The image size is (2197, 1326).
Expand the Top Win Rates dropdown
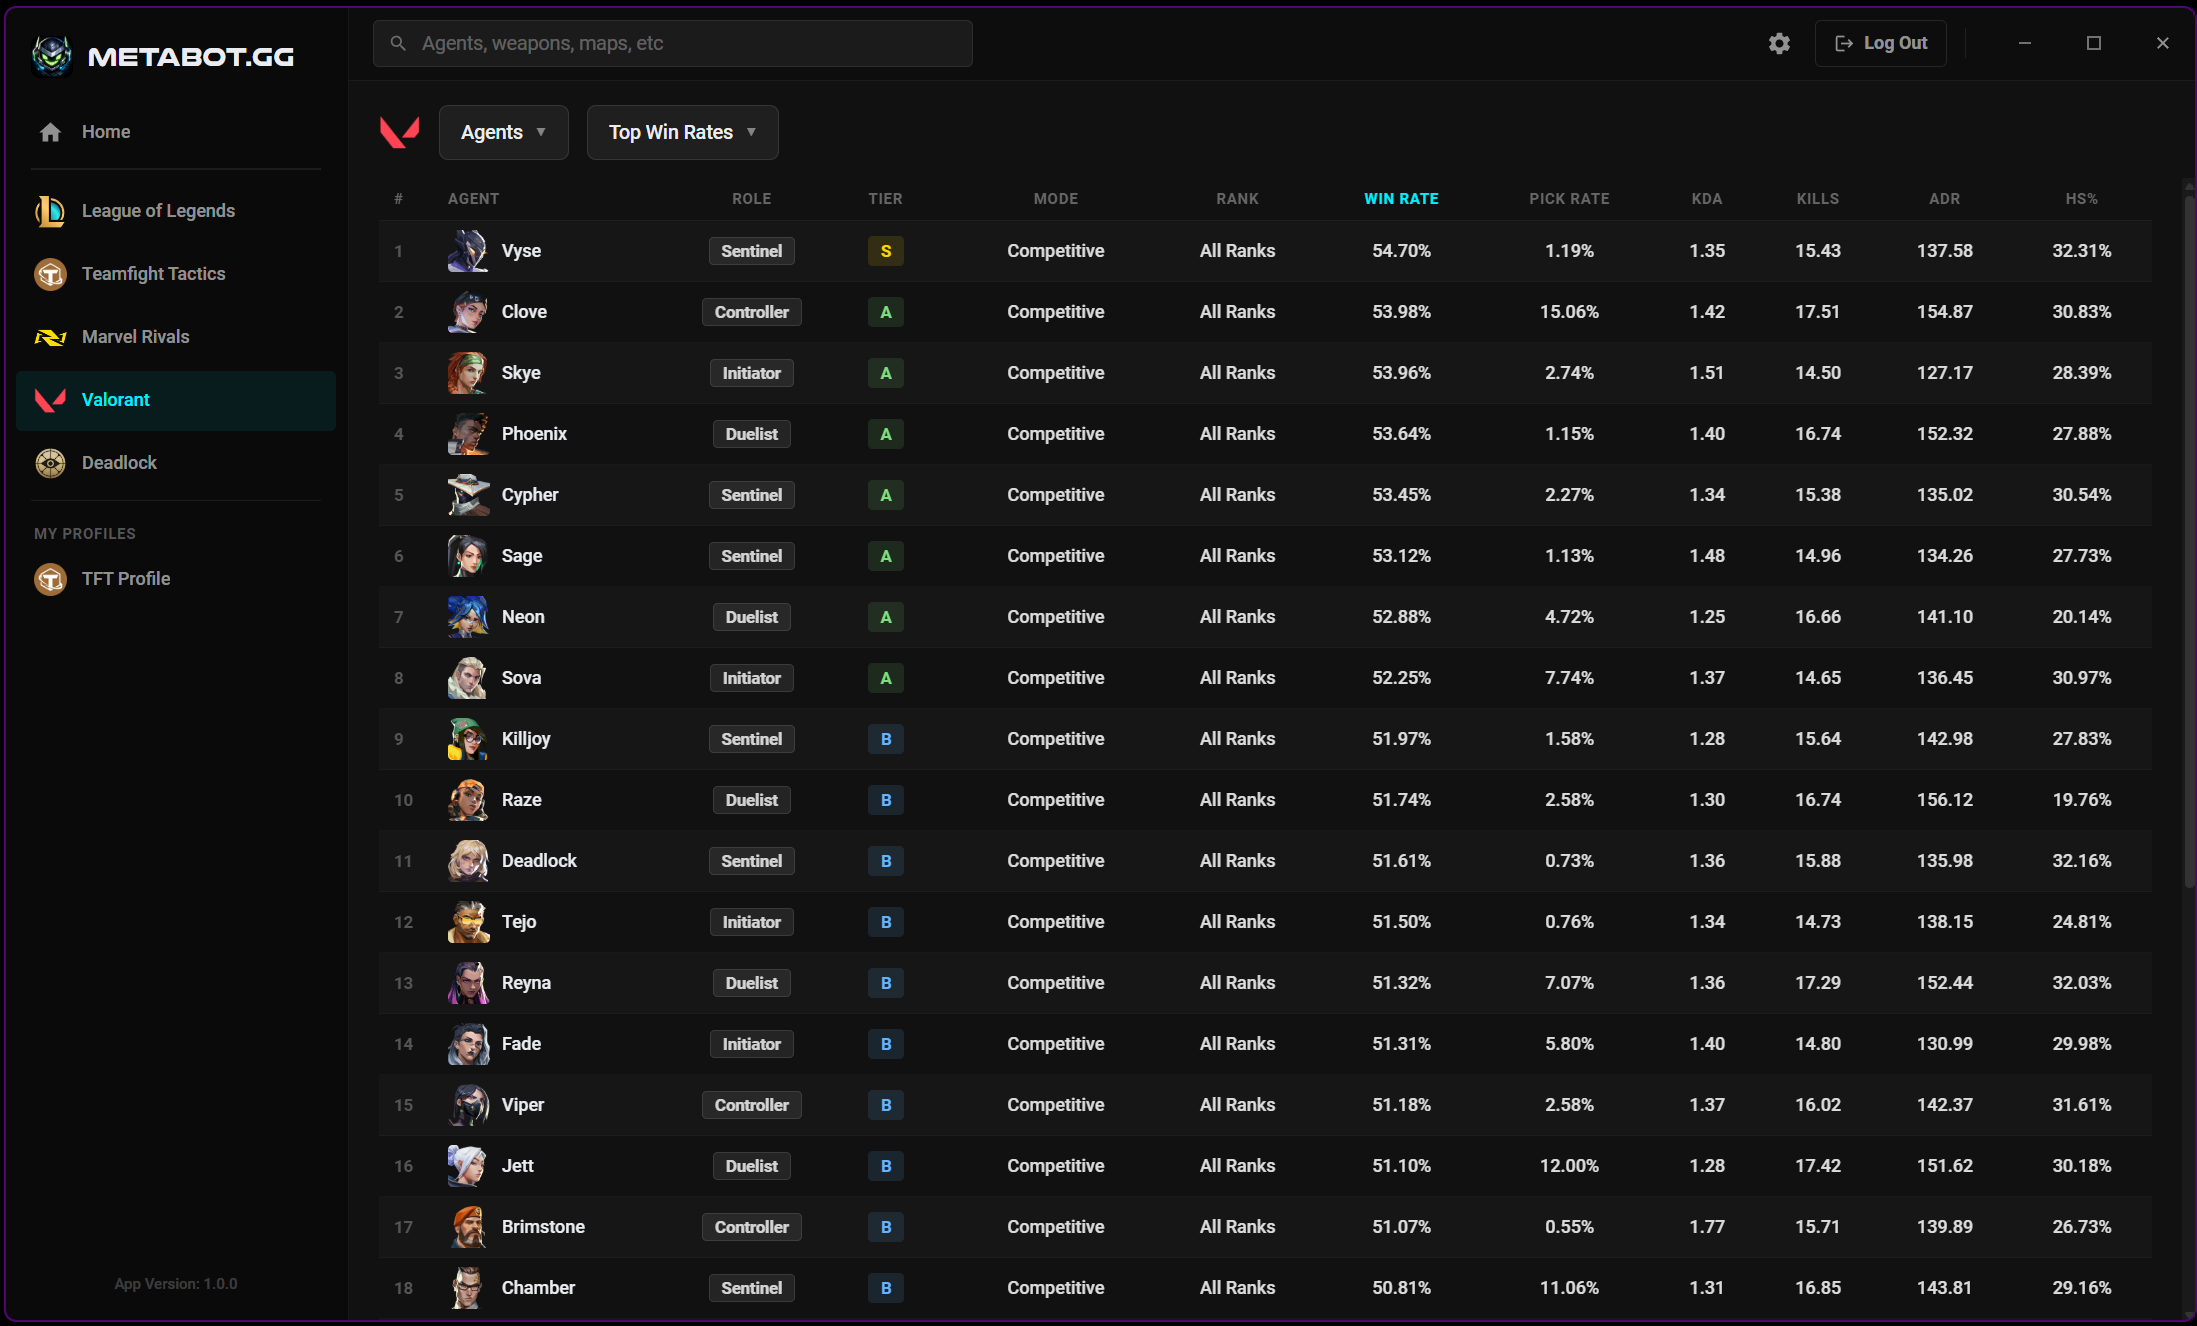tap(682, 132)
